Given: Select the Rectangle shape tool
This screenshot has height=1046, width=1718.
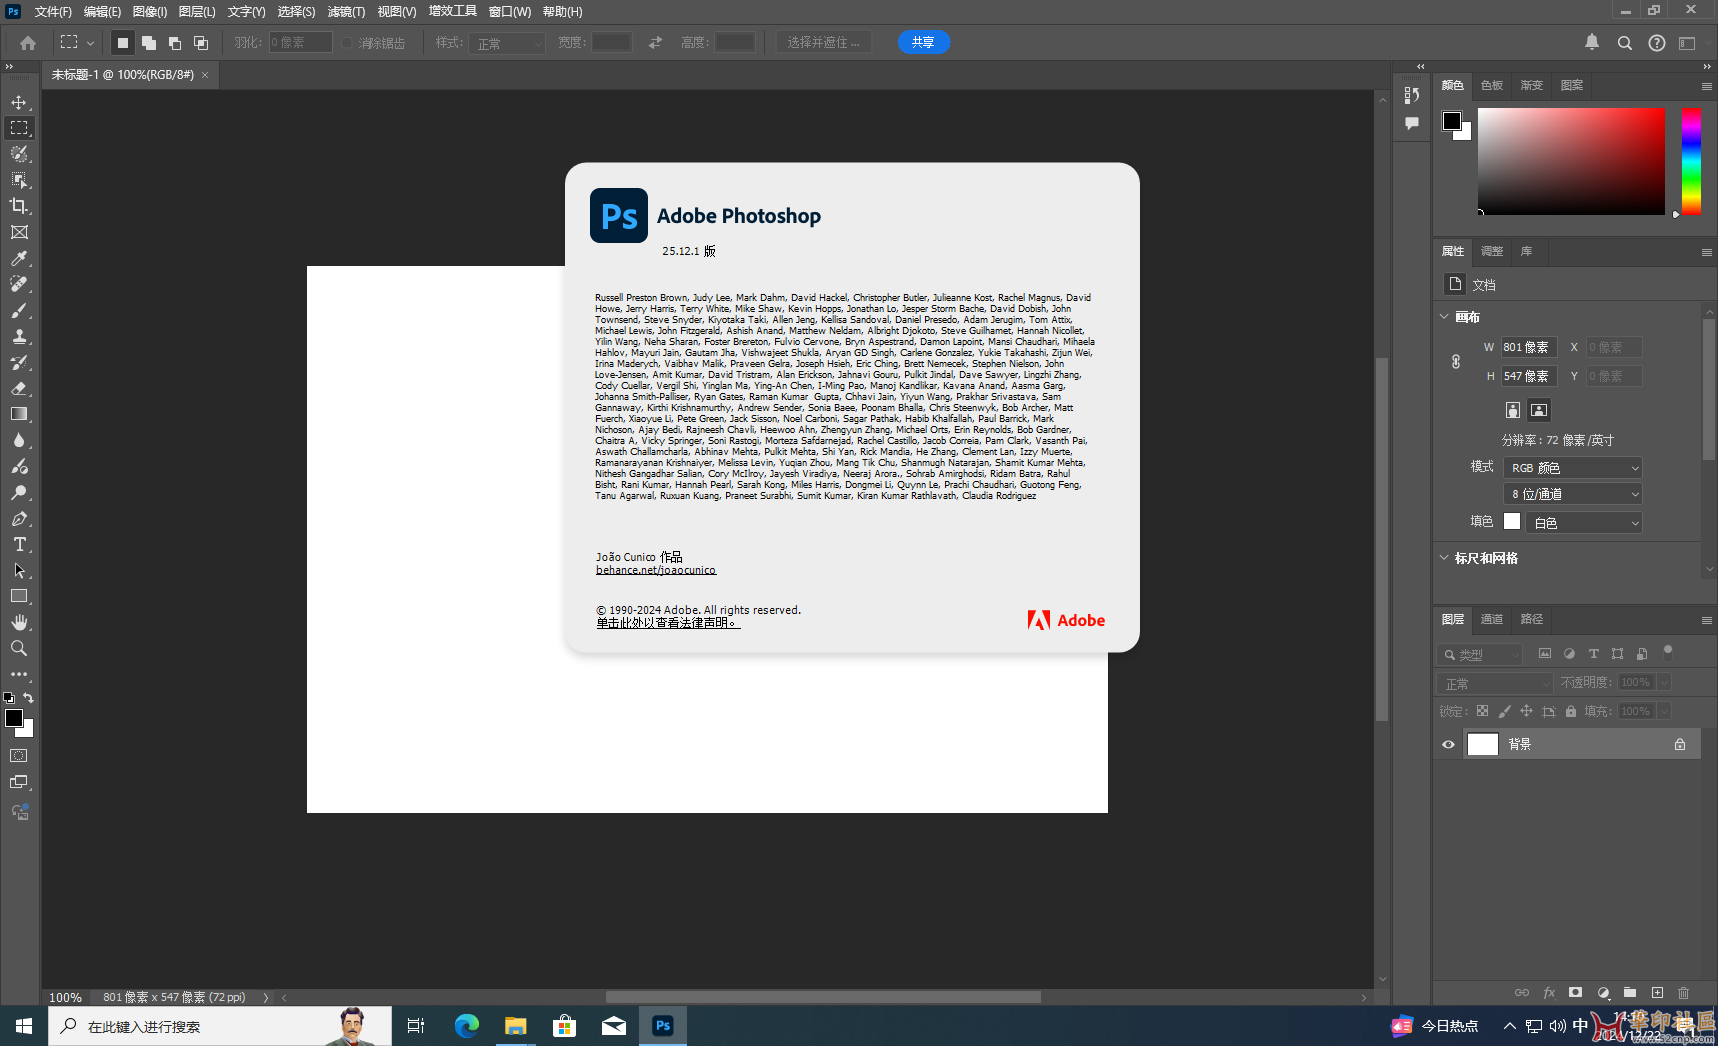Looking at the screenshot, I should [x=19, y=596].
